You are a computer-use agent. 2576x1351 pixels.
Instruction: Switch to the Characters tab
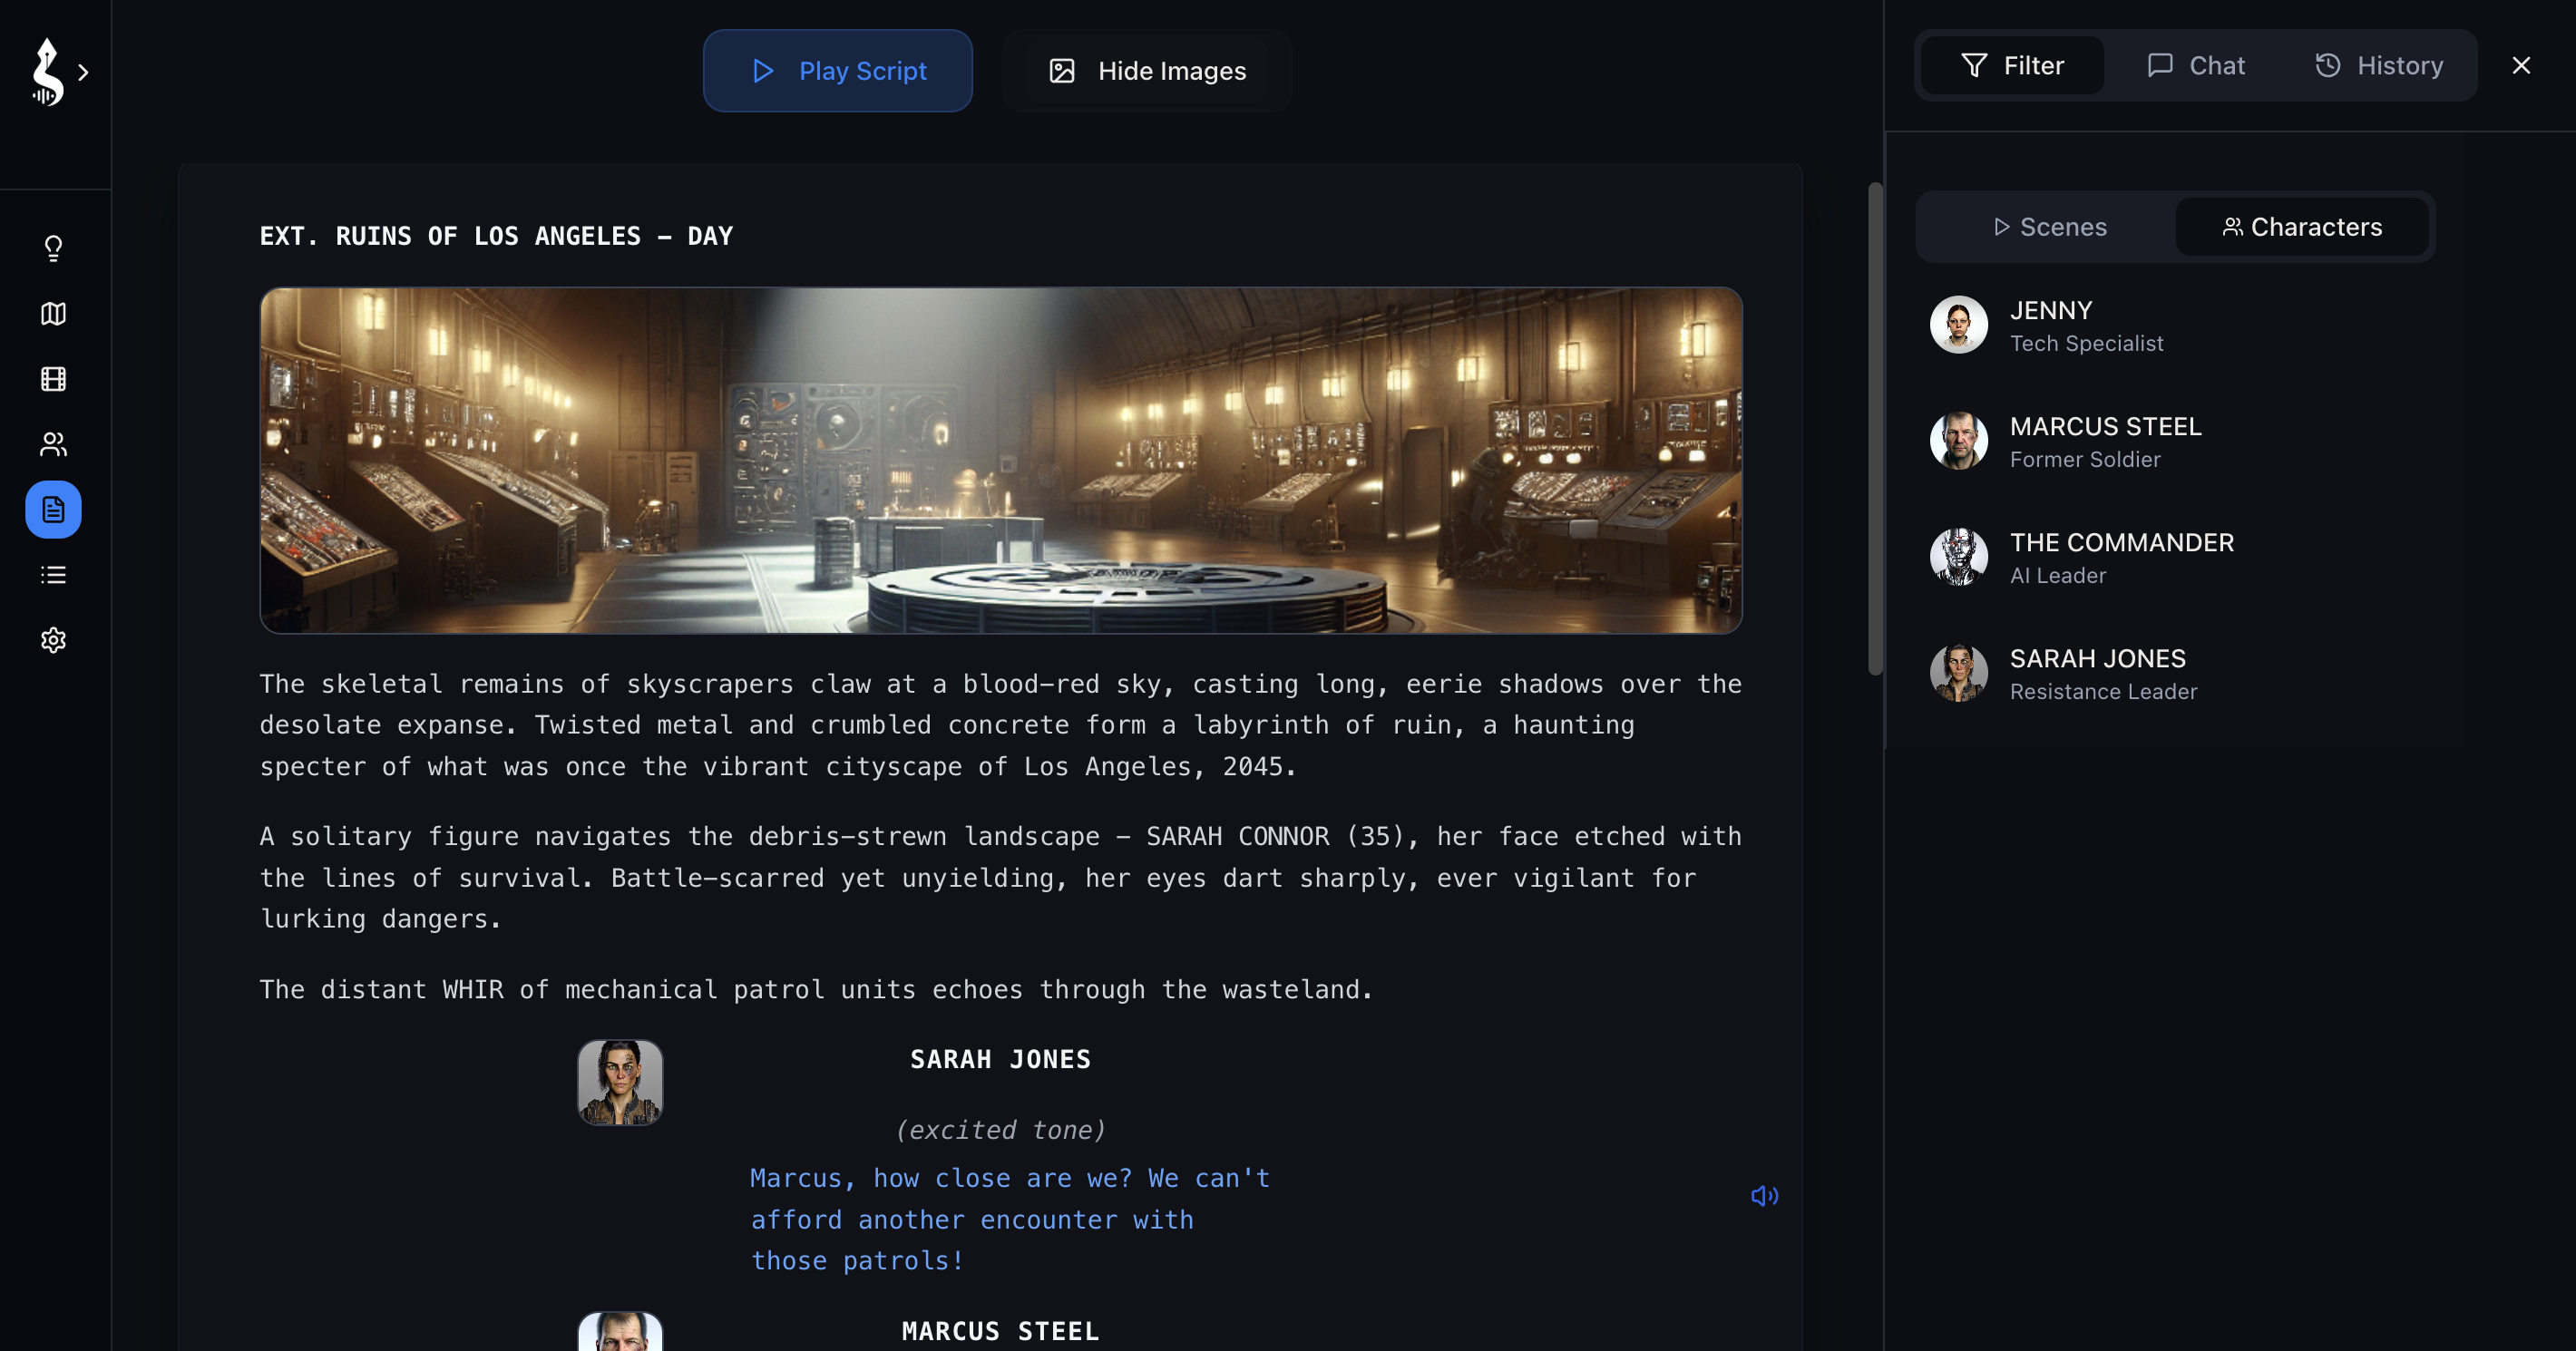2303,227
